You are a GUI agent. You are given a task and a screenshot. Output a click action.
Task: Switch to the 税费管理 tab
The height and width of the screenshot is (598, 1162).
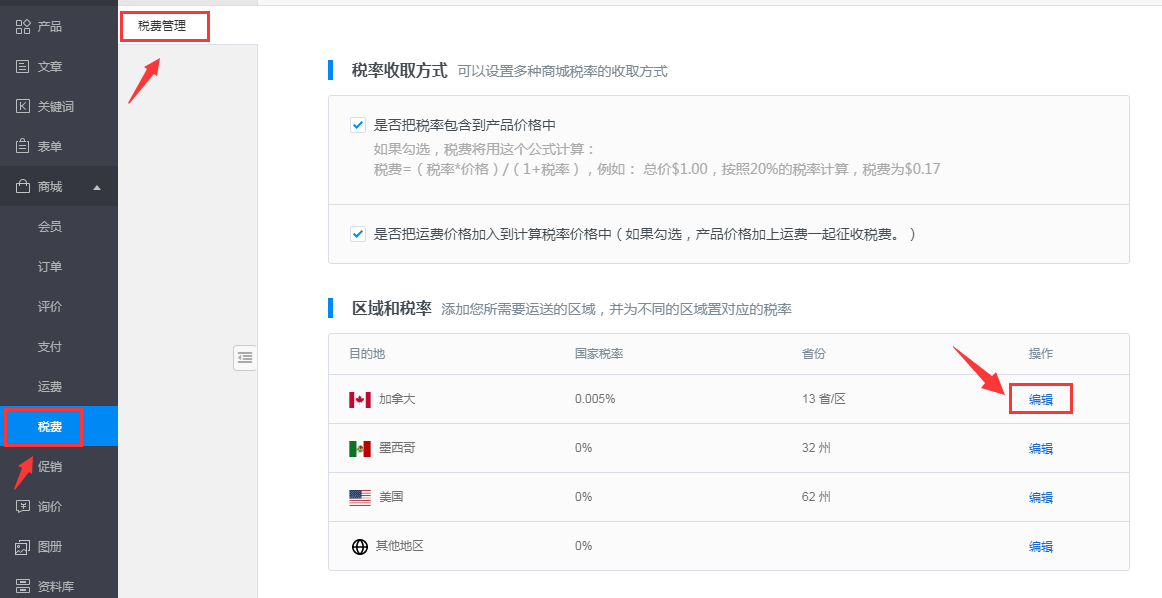point(162,26)
